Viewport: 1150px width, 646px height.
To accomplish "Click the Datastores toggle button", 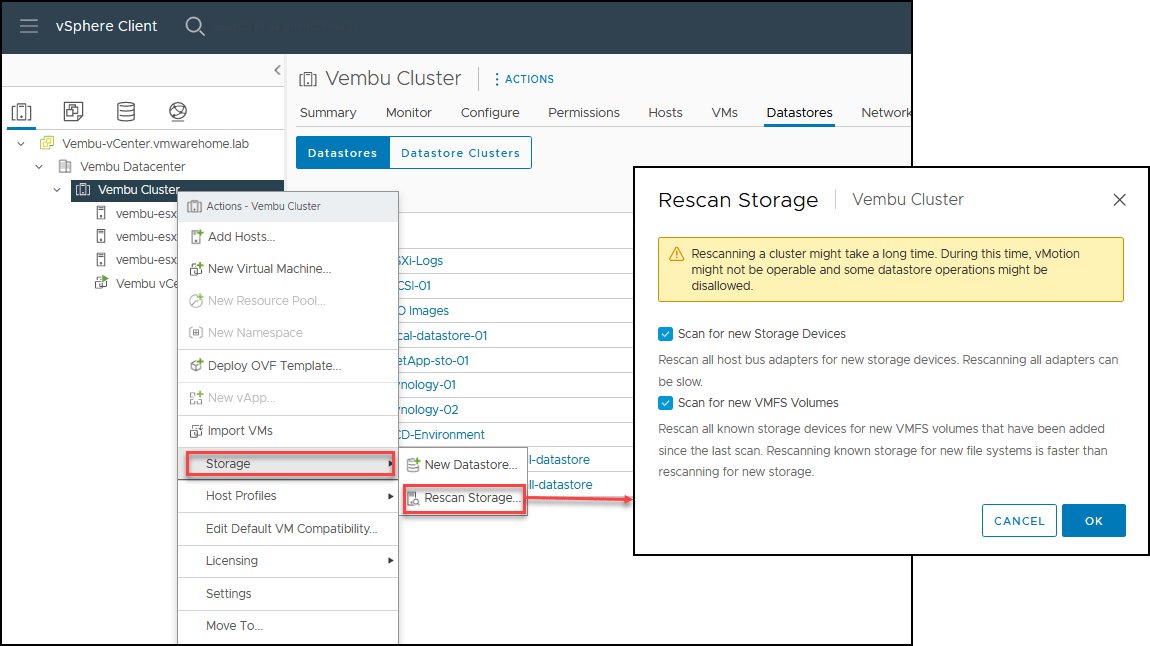I will point(343,153).
